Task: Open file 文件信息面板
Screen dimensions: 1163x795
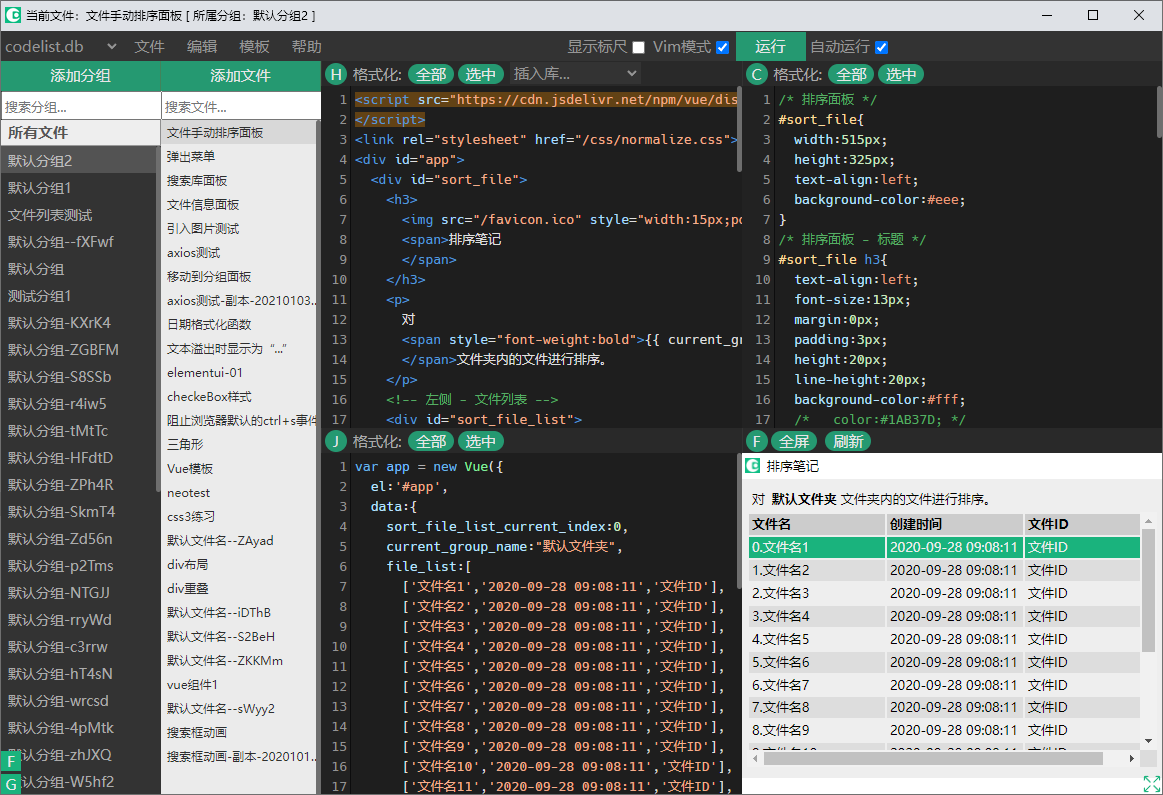Action: [239, 205]
